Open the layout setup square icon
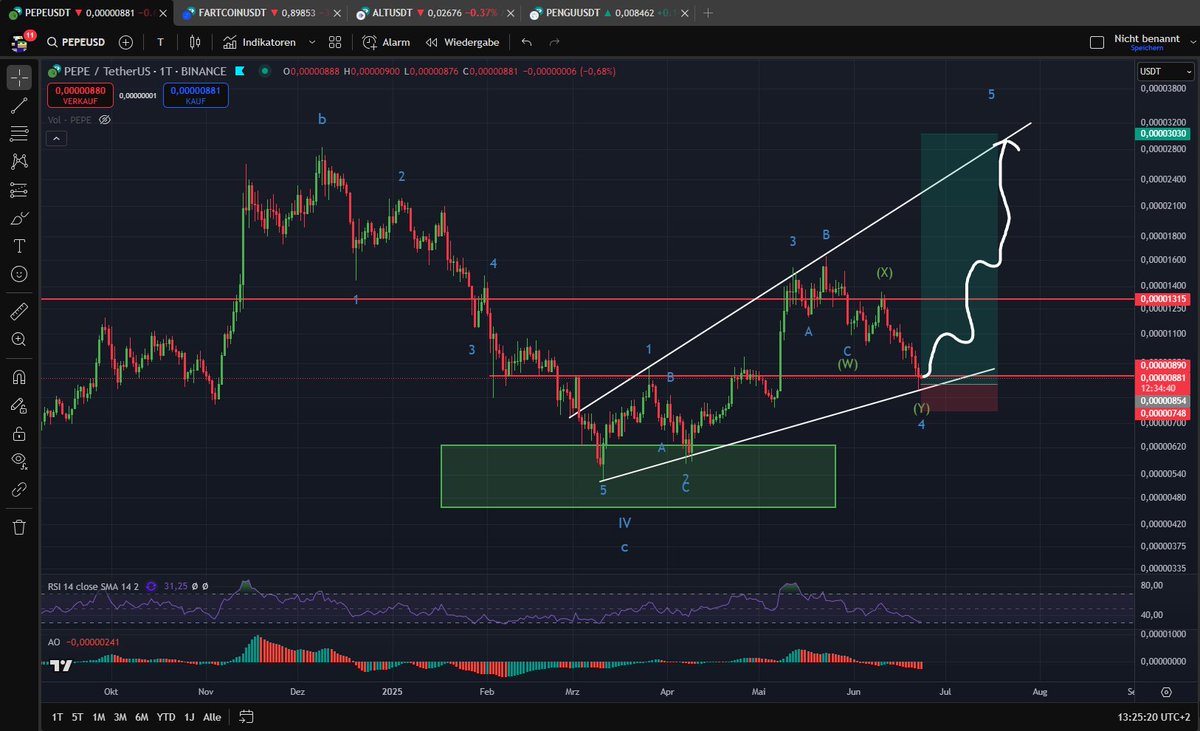 click(1096, 43)
